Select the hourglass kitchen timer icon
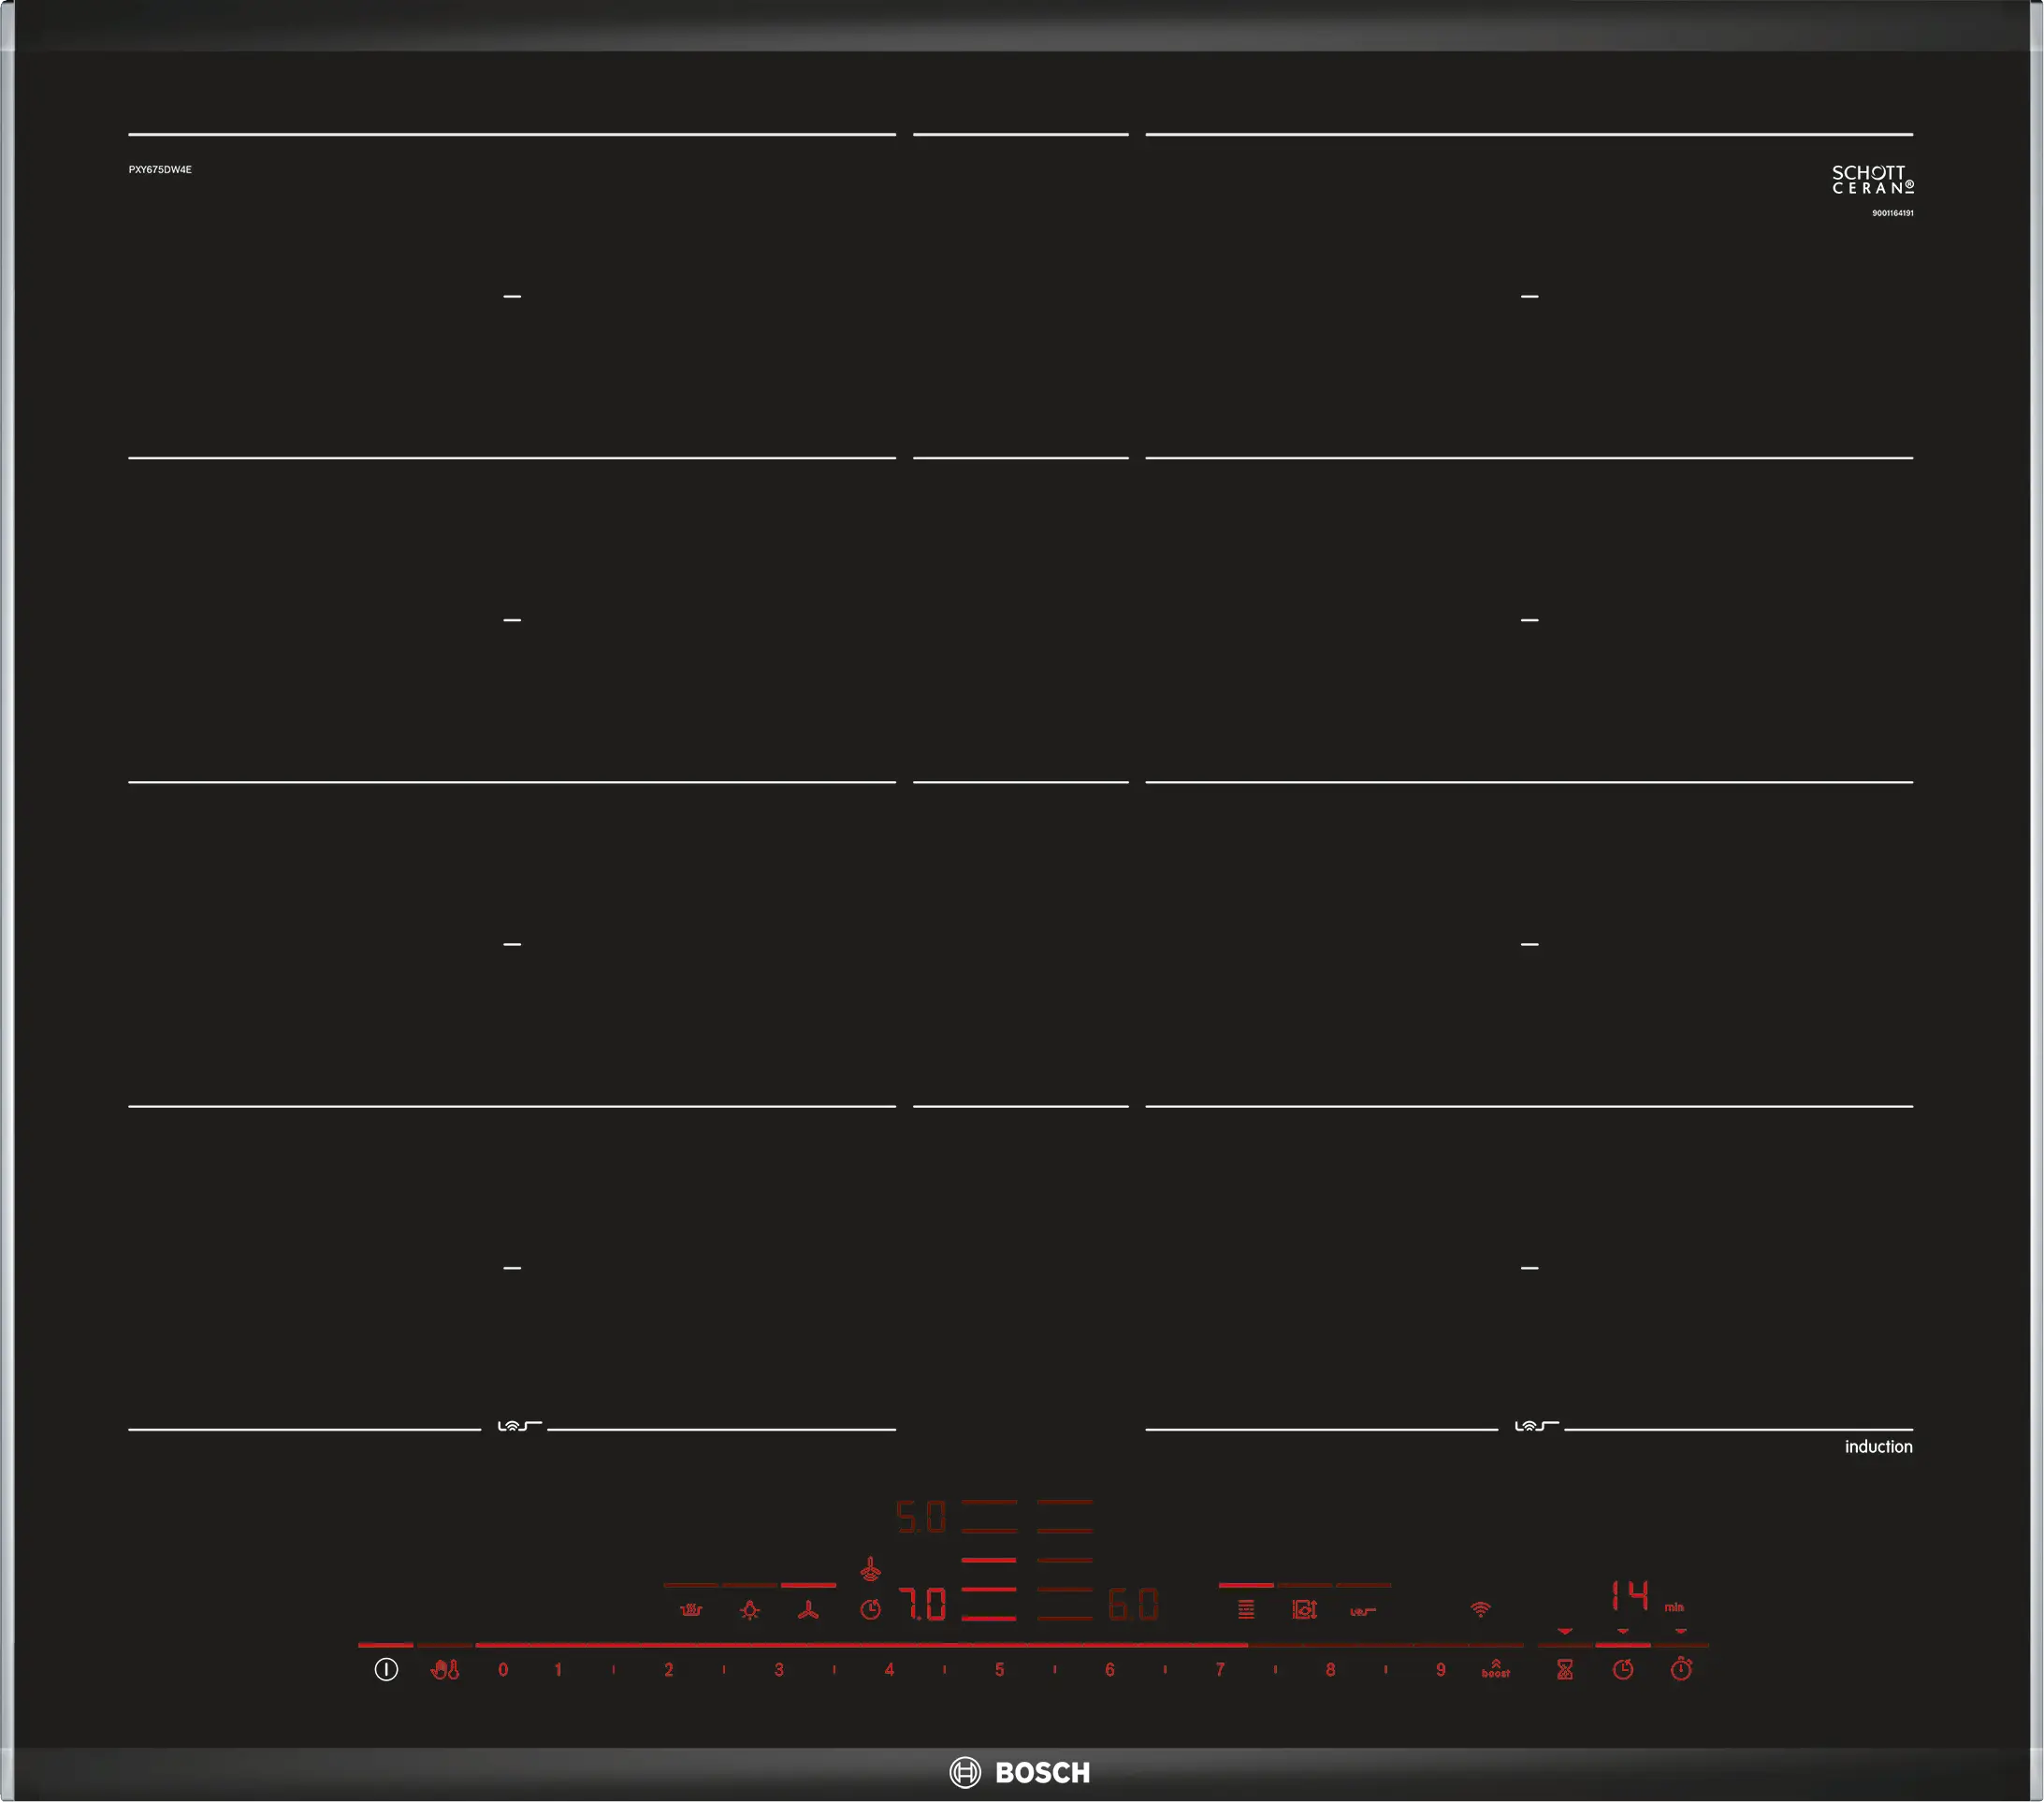 coord(1565,1669)
